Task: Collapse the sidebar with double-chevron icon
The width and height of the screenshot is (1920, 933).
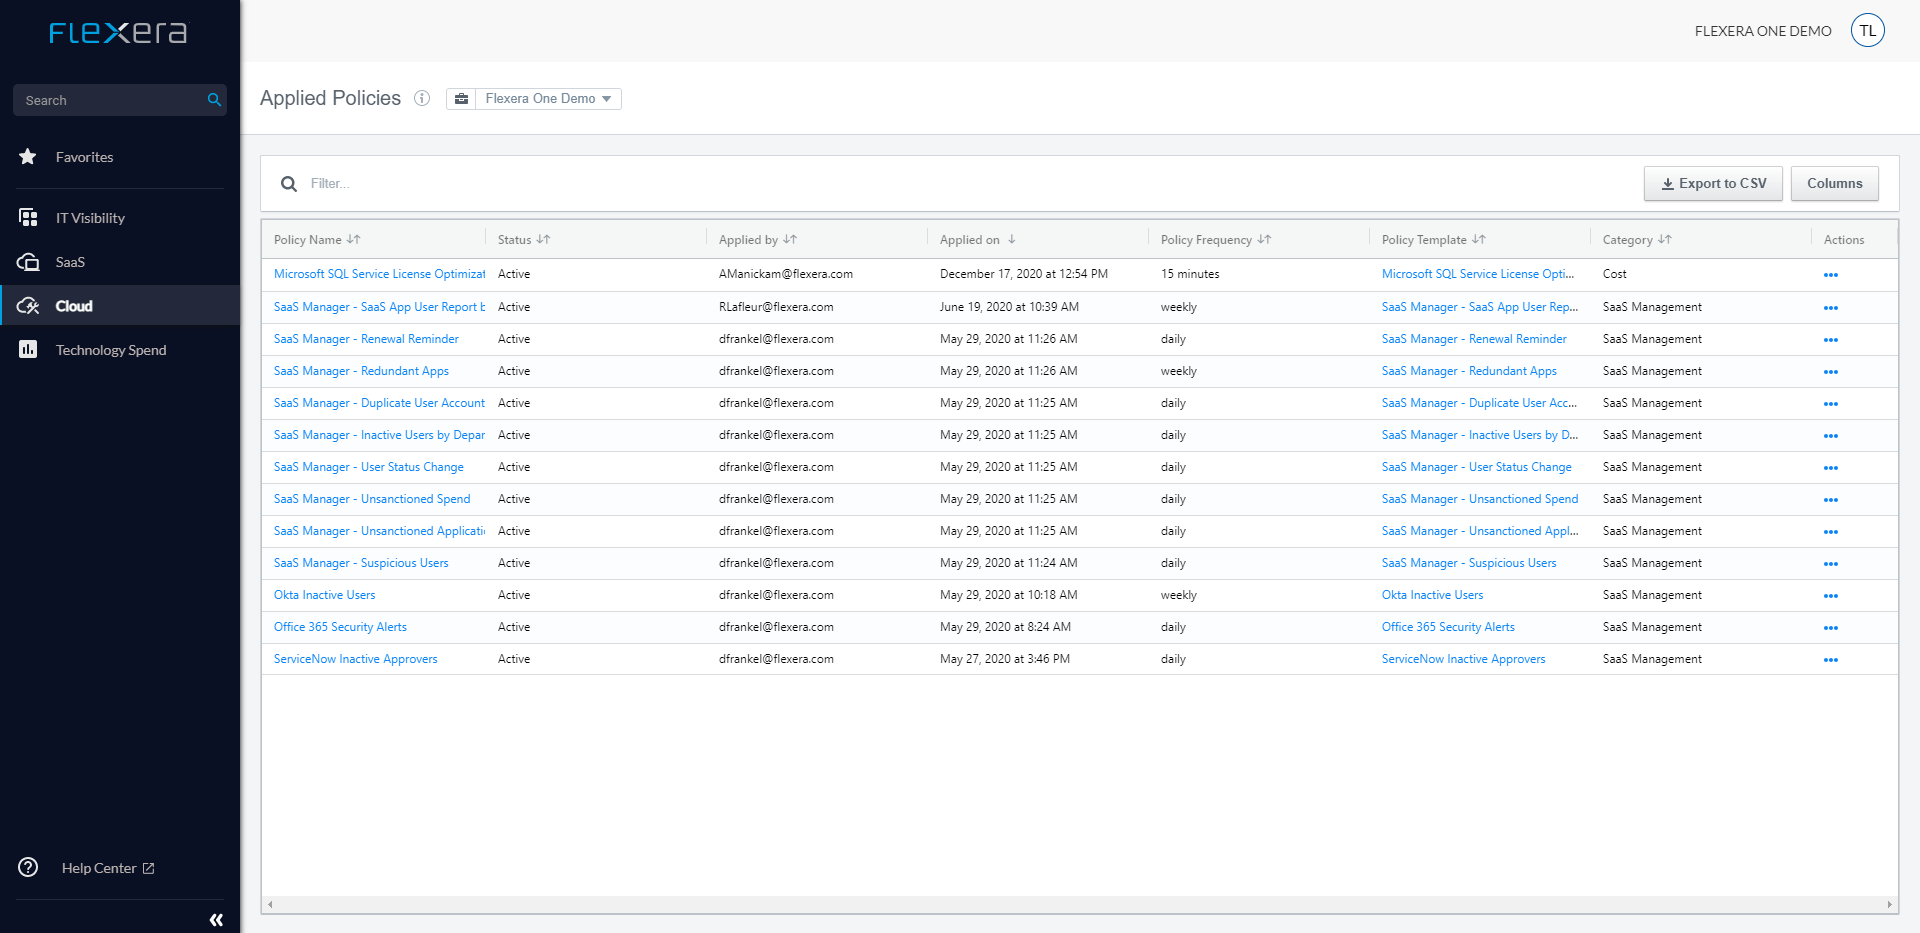Action: point(216,919)
